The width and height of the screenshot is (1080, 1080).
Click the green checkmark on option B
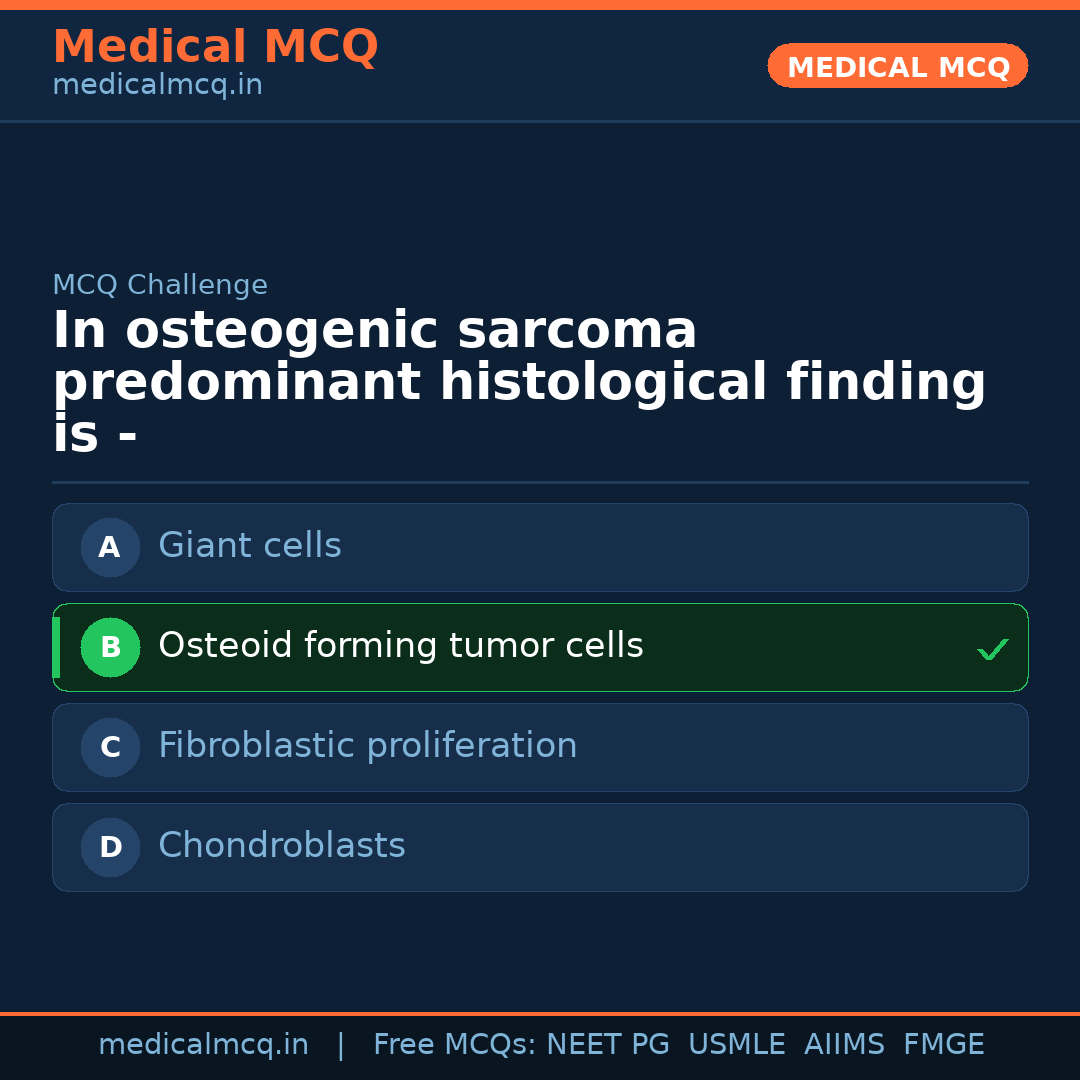pos(992,649)
